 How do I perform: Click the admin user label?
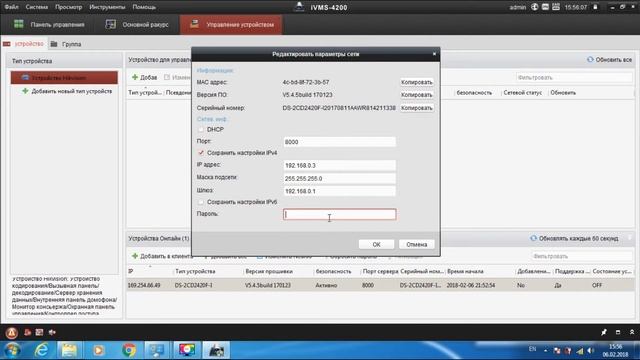point(518,7)
